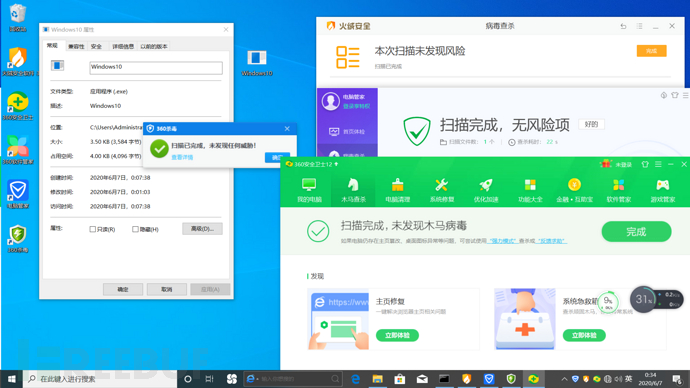The image size is (690, 388).
Task: Expand hidden system tray icons
Action: pos(564,379)
